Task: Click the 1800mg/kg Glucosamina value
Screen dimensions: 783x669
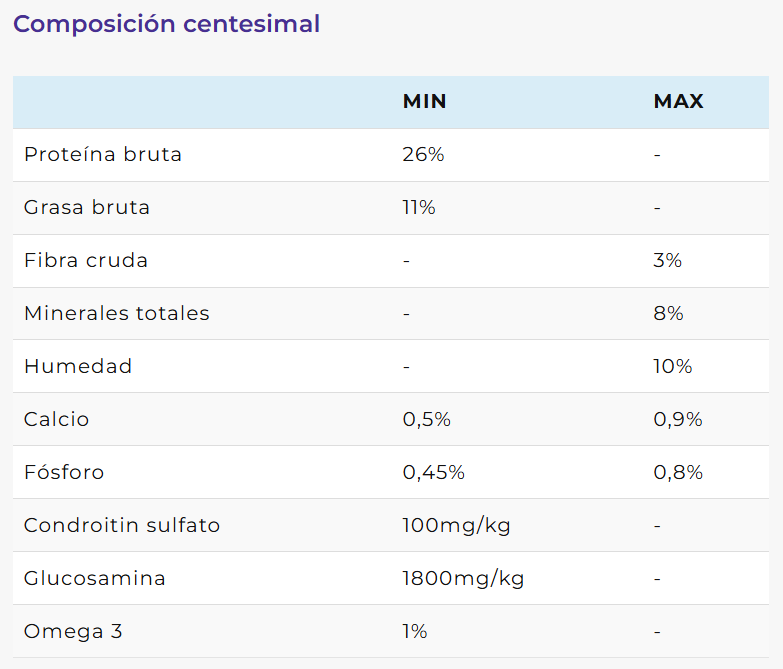Action: coord(463,579)
